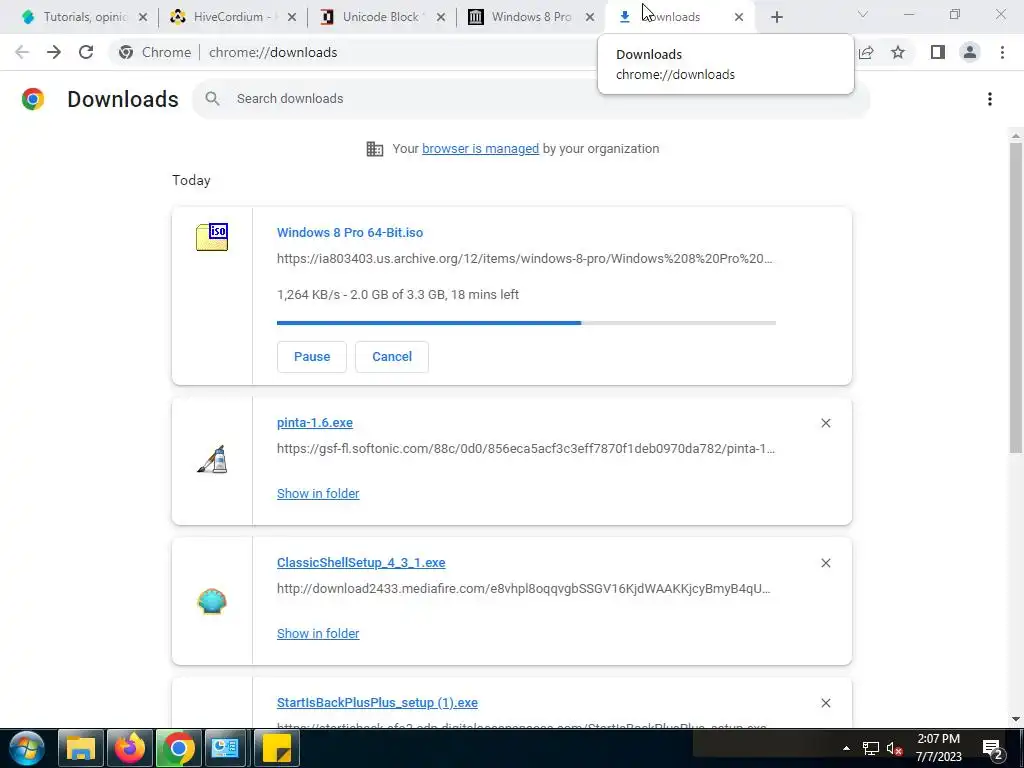The width and height of the screenshot is (1024, 768).
Task: Open Windows 8 Pro 64-Bit.iso link
Action: pos(349,232)
